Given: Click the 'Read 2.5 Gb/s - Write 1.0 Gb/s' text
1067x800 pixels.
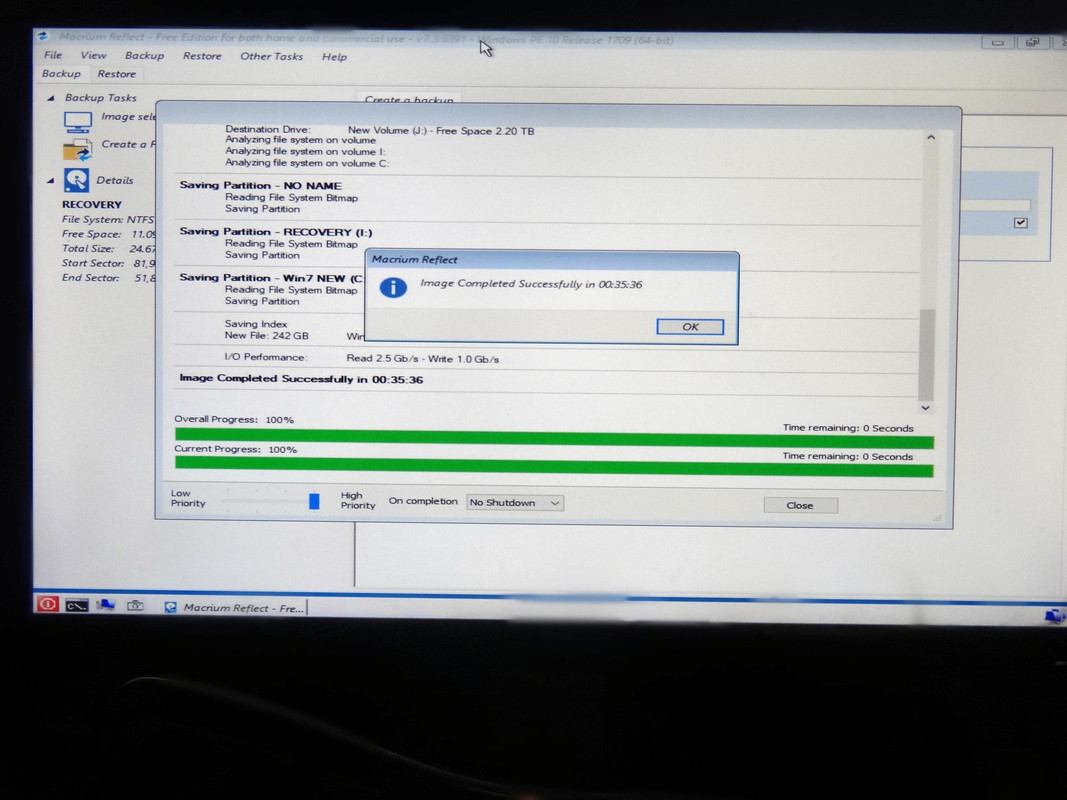Looking at the screenshot, I should click(x=423, y=359).
